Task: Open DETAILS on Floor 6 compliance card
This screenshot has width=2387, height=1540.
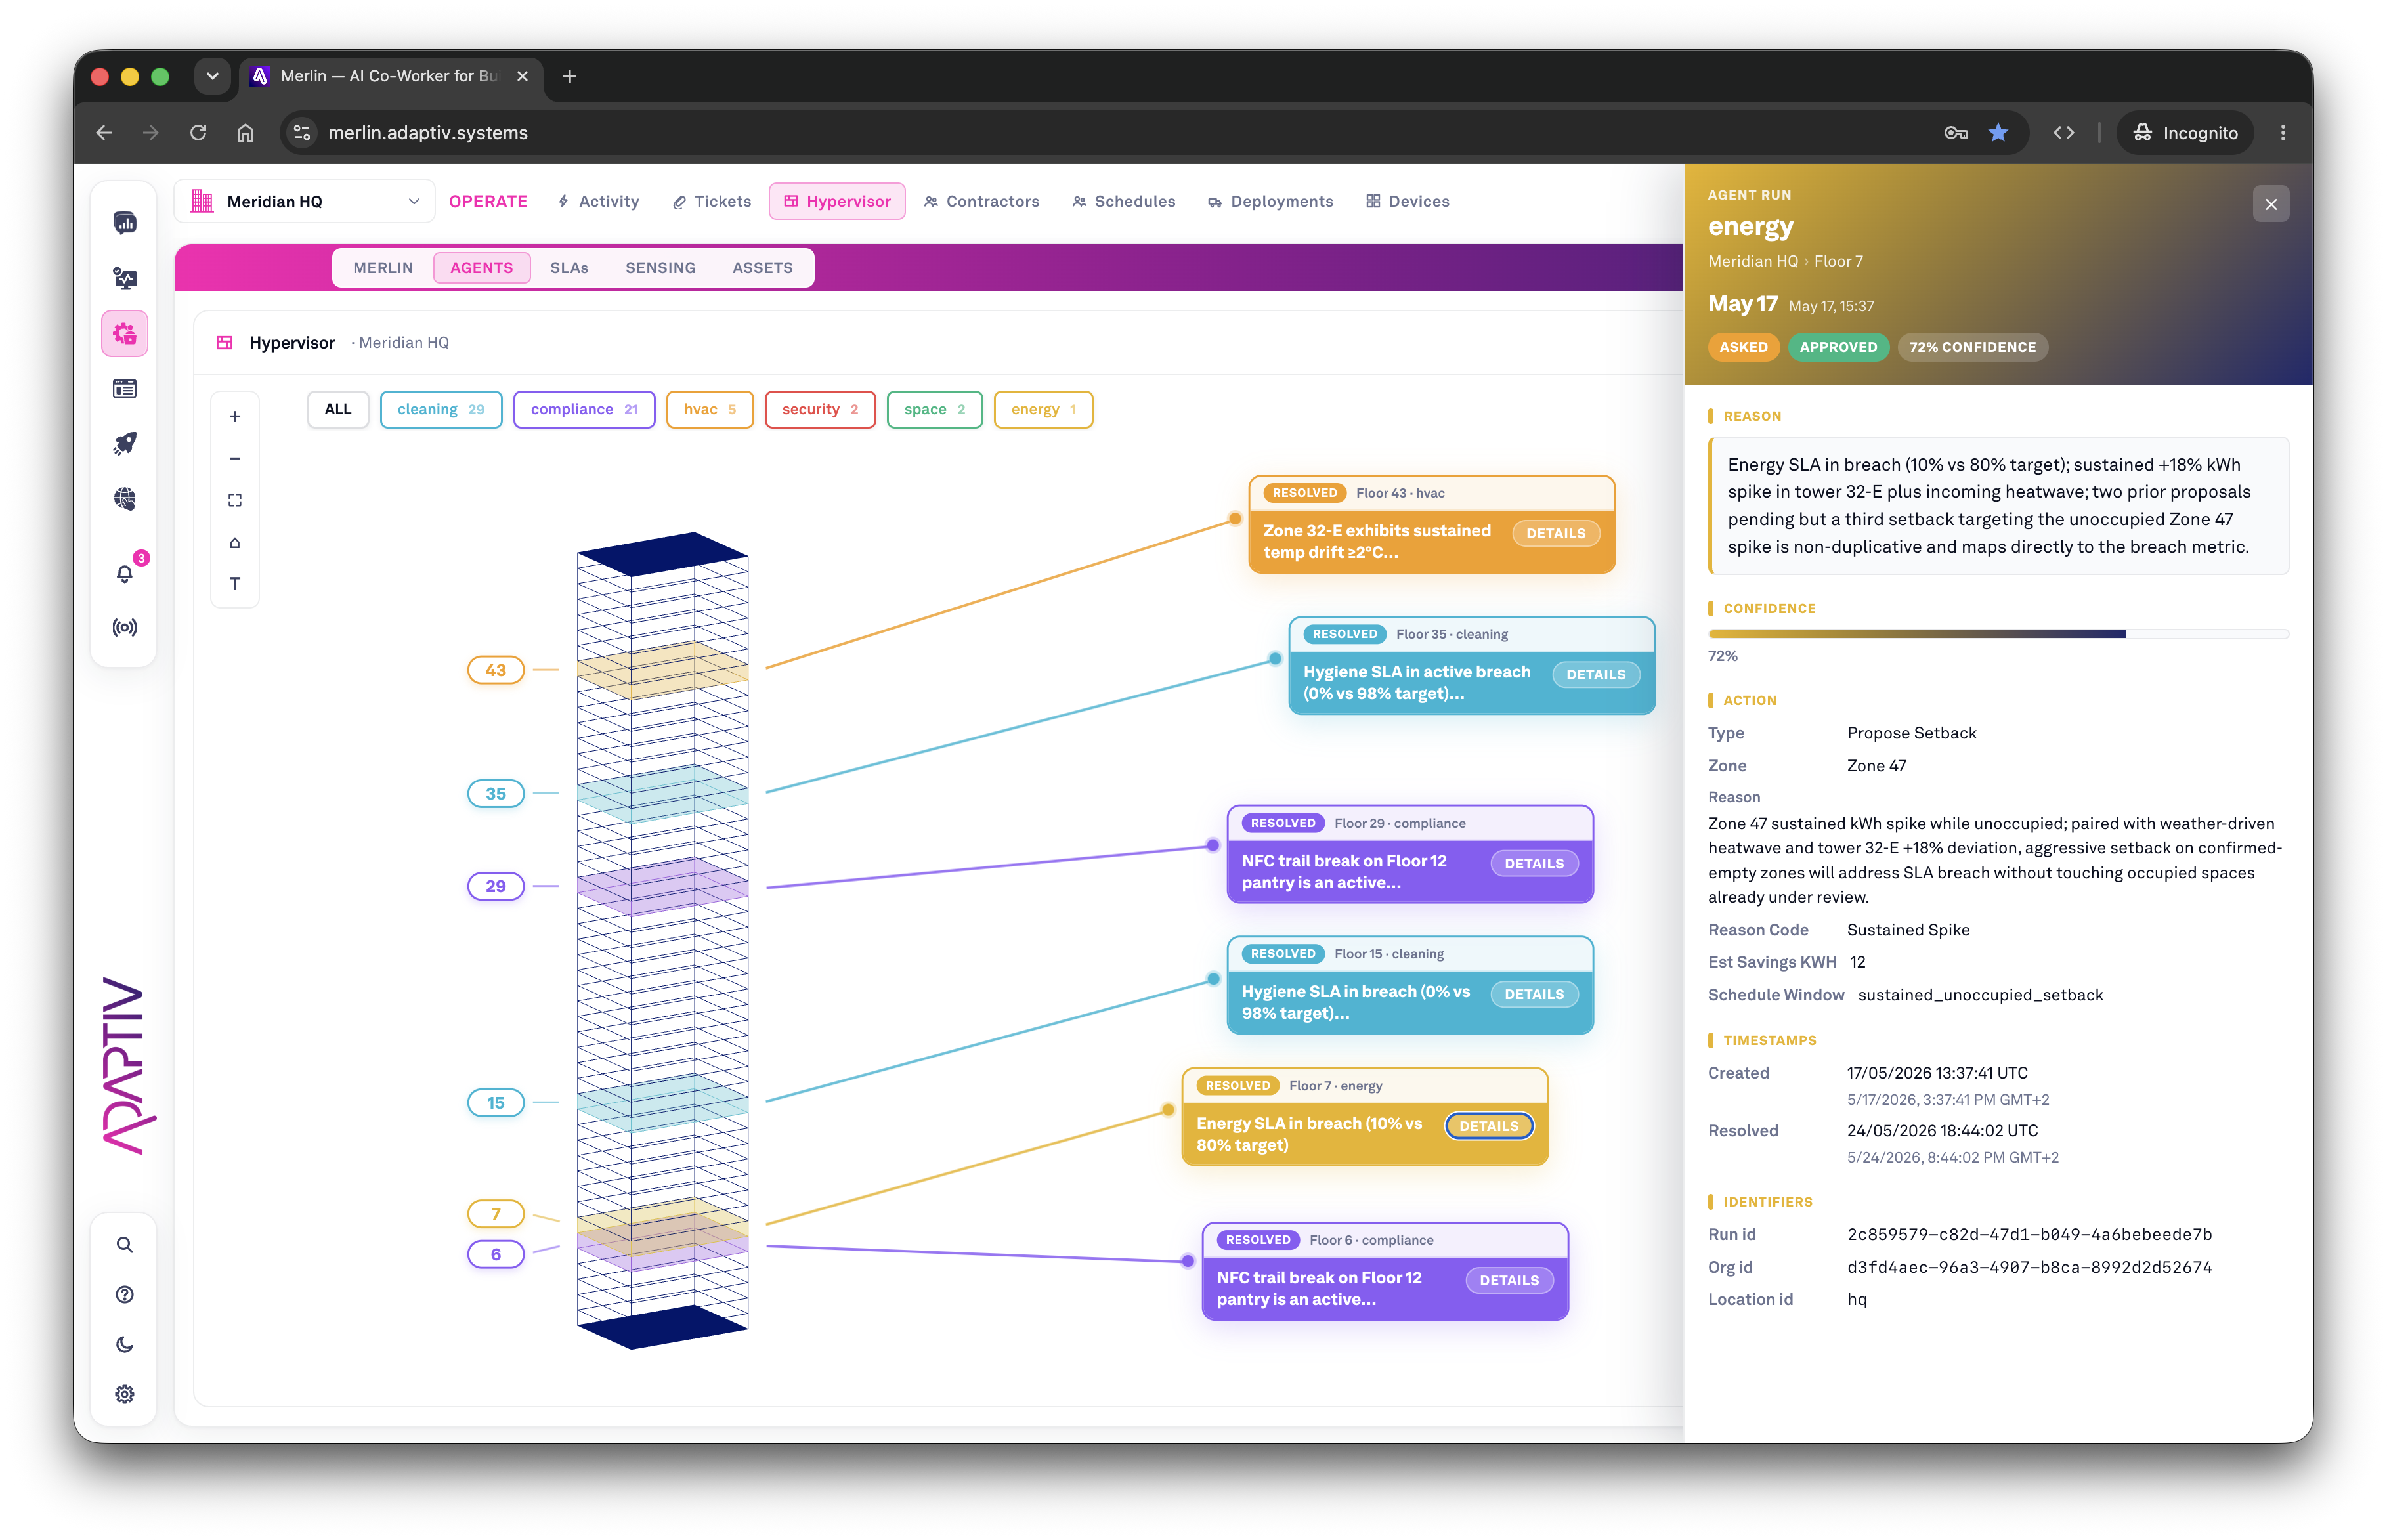Action: point(1509,1280)
